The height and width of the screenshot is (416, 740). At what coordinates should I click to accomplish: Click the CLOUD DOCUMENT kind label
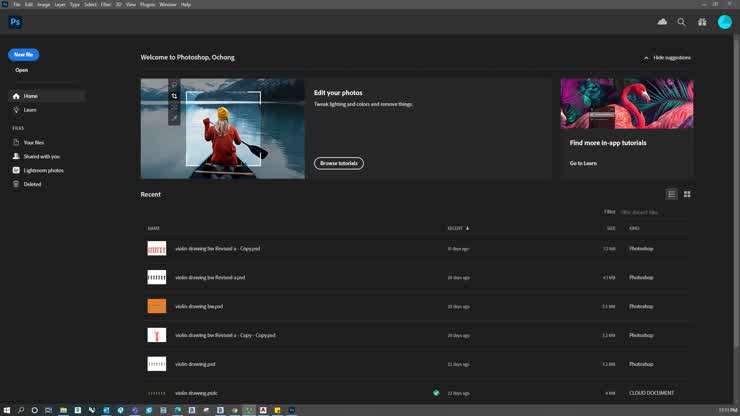point(651,393)
